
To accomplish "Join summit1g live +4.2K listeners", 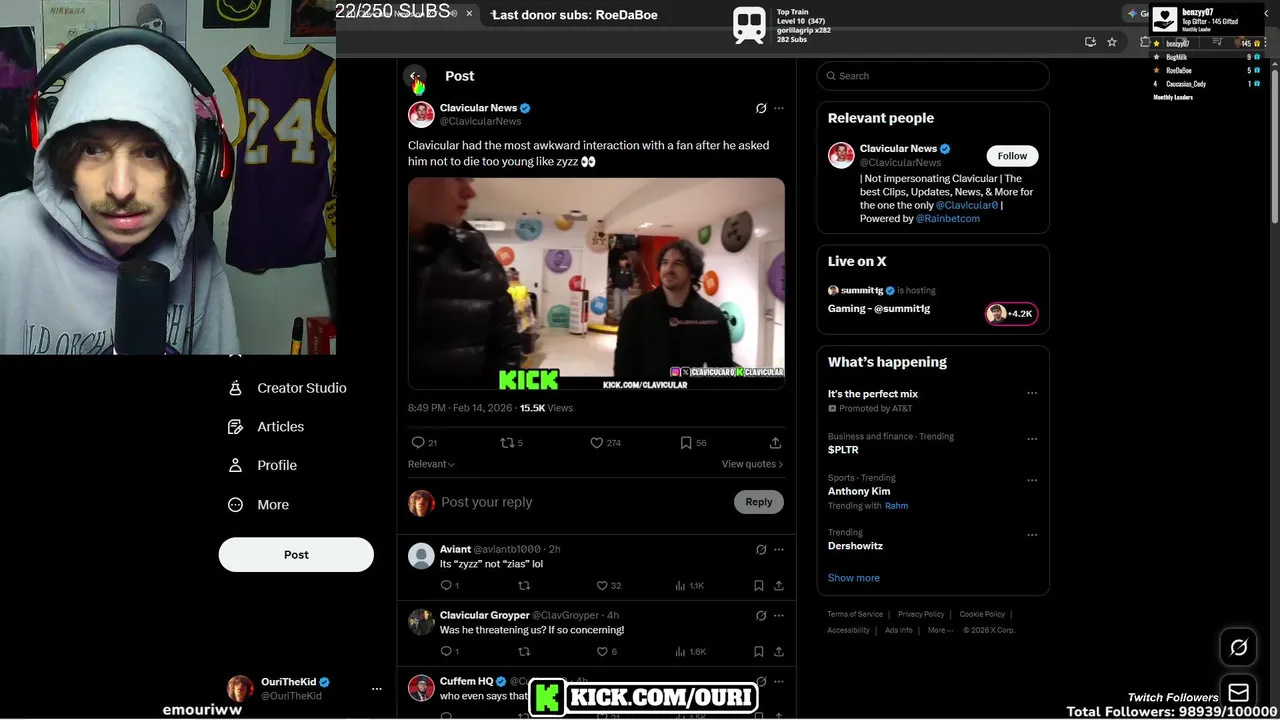I will 1012,314.
